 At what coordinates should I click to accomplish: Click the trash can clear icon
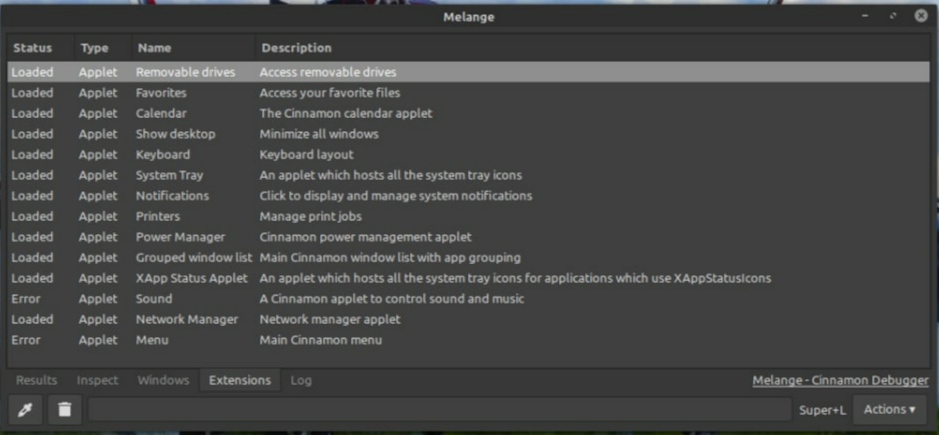(x=64, y=410)
